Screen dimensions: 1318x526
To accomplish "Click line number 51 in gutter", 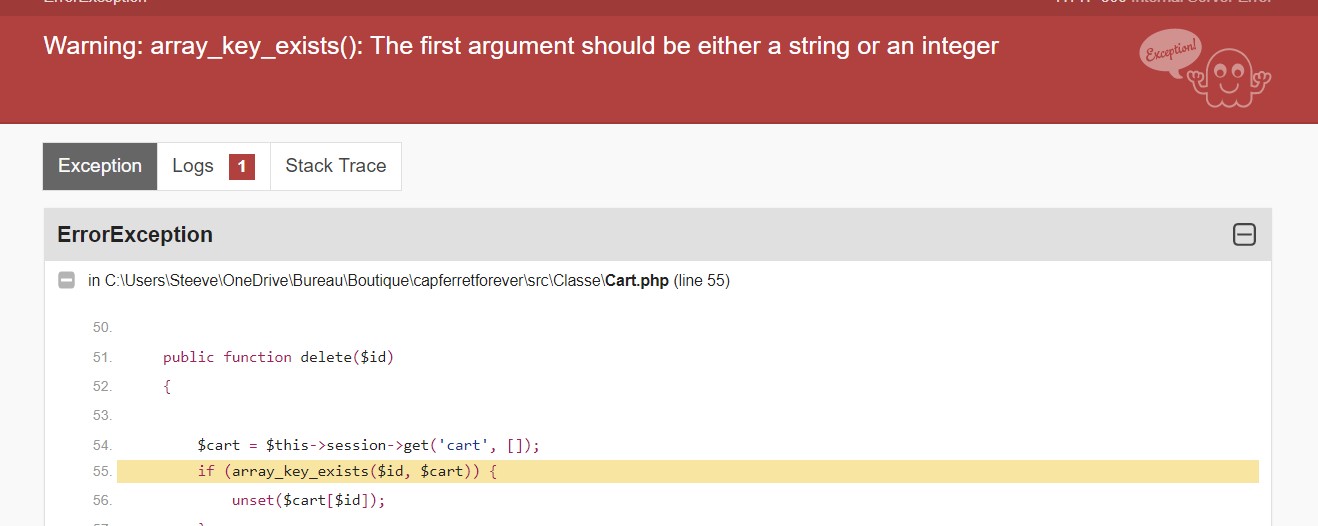I will [102, 357].
